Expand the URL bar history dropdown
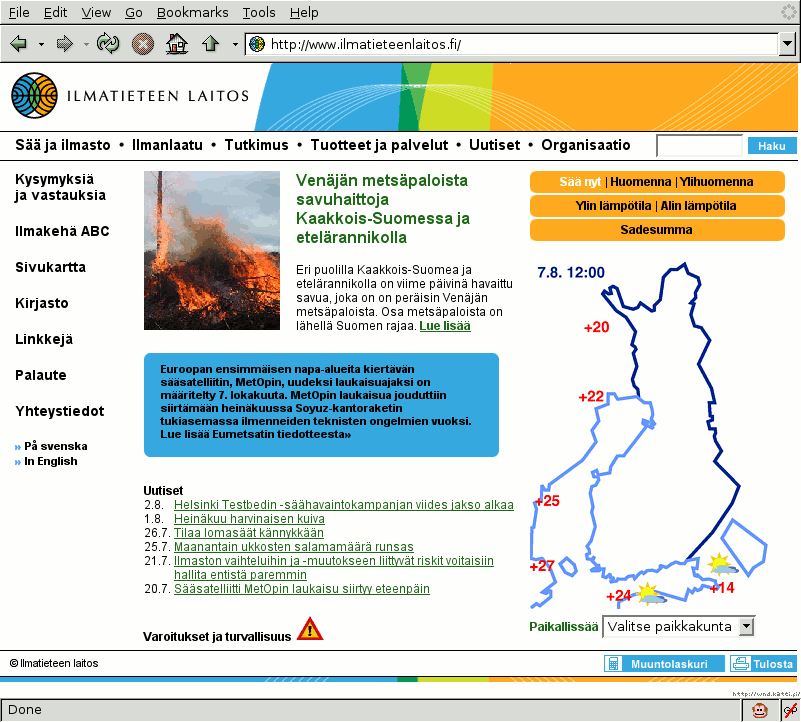The width and height of the screenshot is (801, 722). click(x=788, y=44)
